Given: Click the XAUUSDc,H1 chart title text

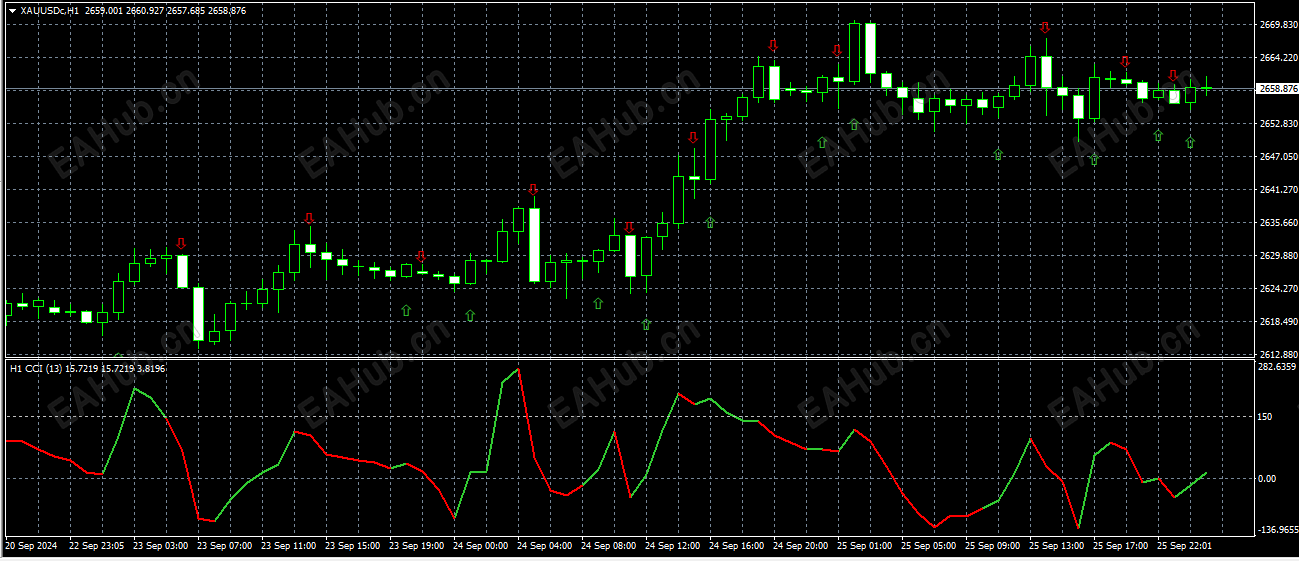Looking at the screenshot, I should tap(49, 10).
